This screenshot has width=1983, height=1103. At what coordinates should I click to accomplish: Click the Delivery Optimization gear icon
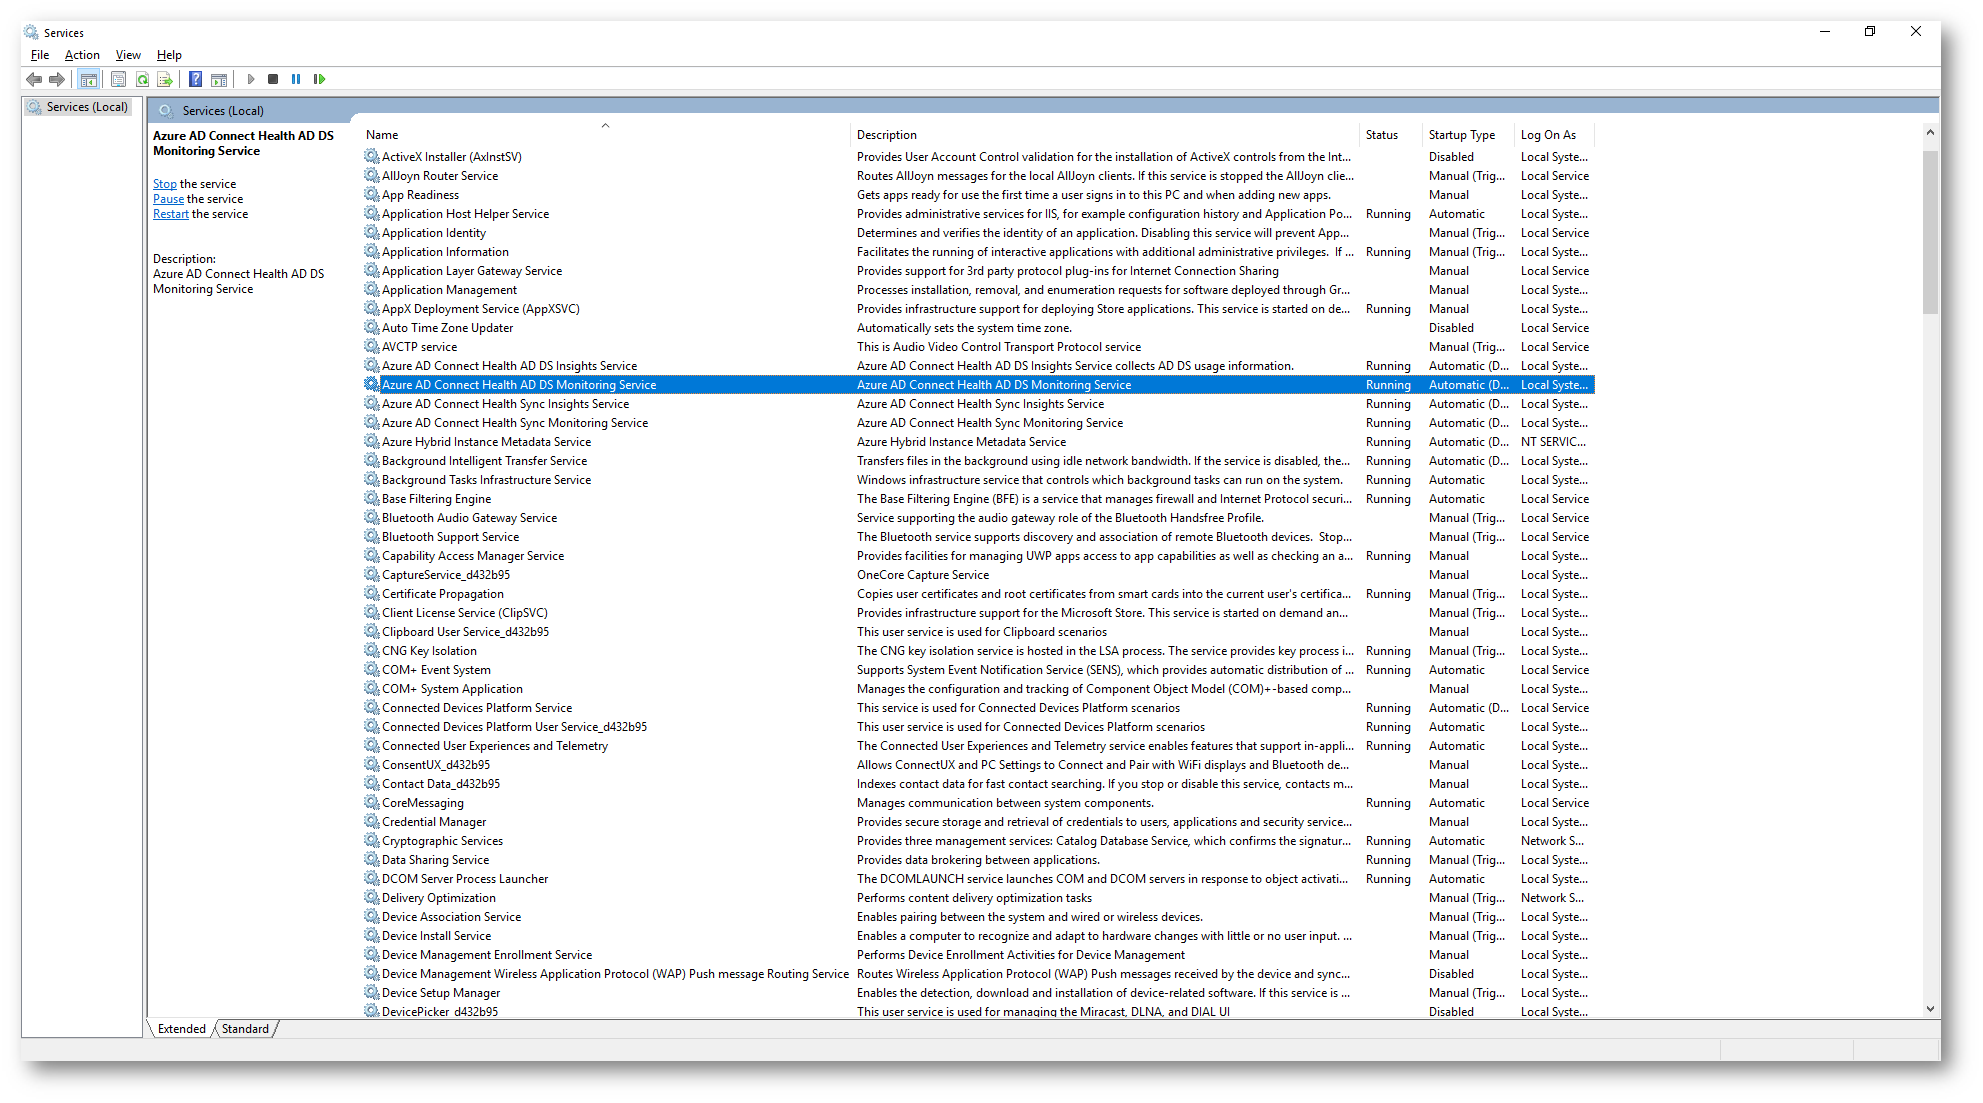(x=371, y=898)
